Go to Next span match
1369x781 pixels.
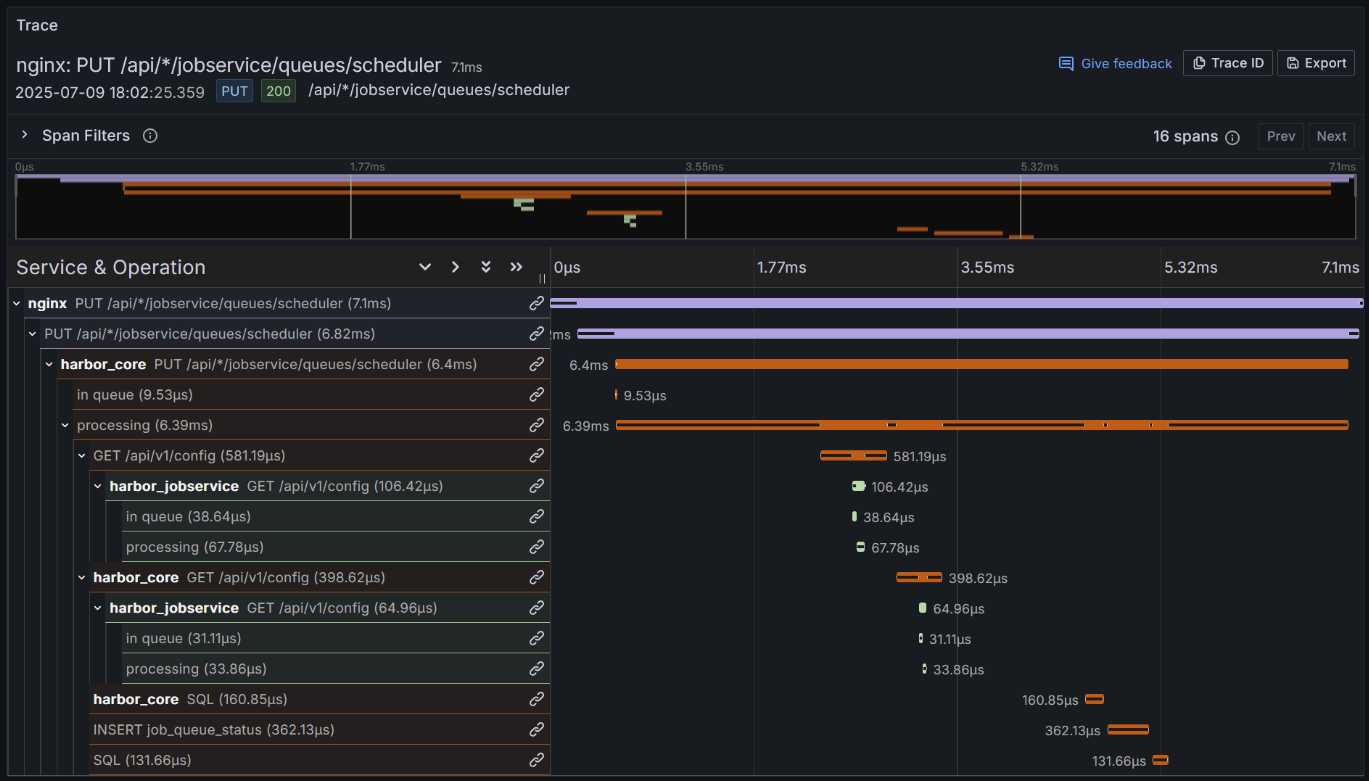coord(1331,136)
